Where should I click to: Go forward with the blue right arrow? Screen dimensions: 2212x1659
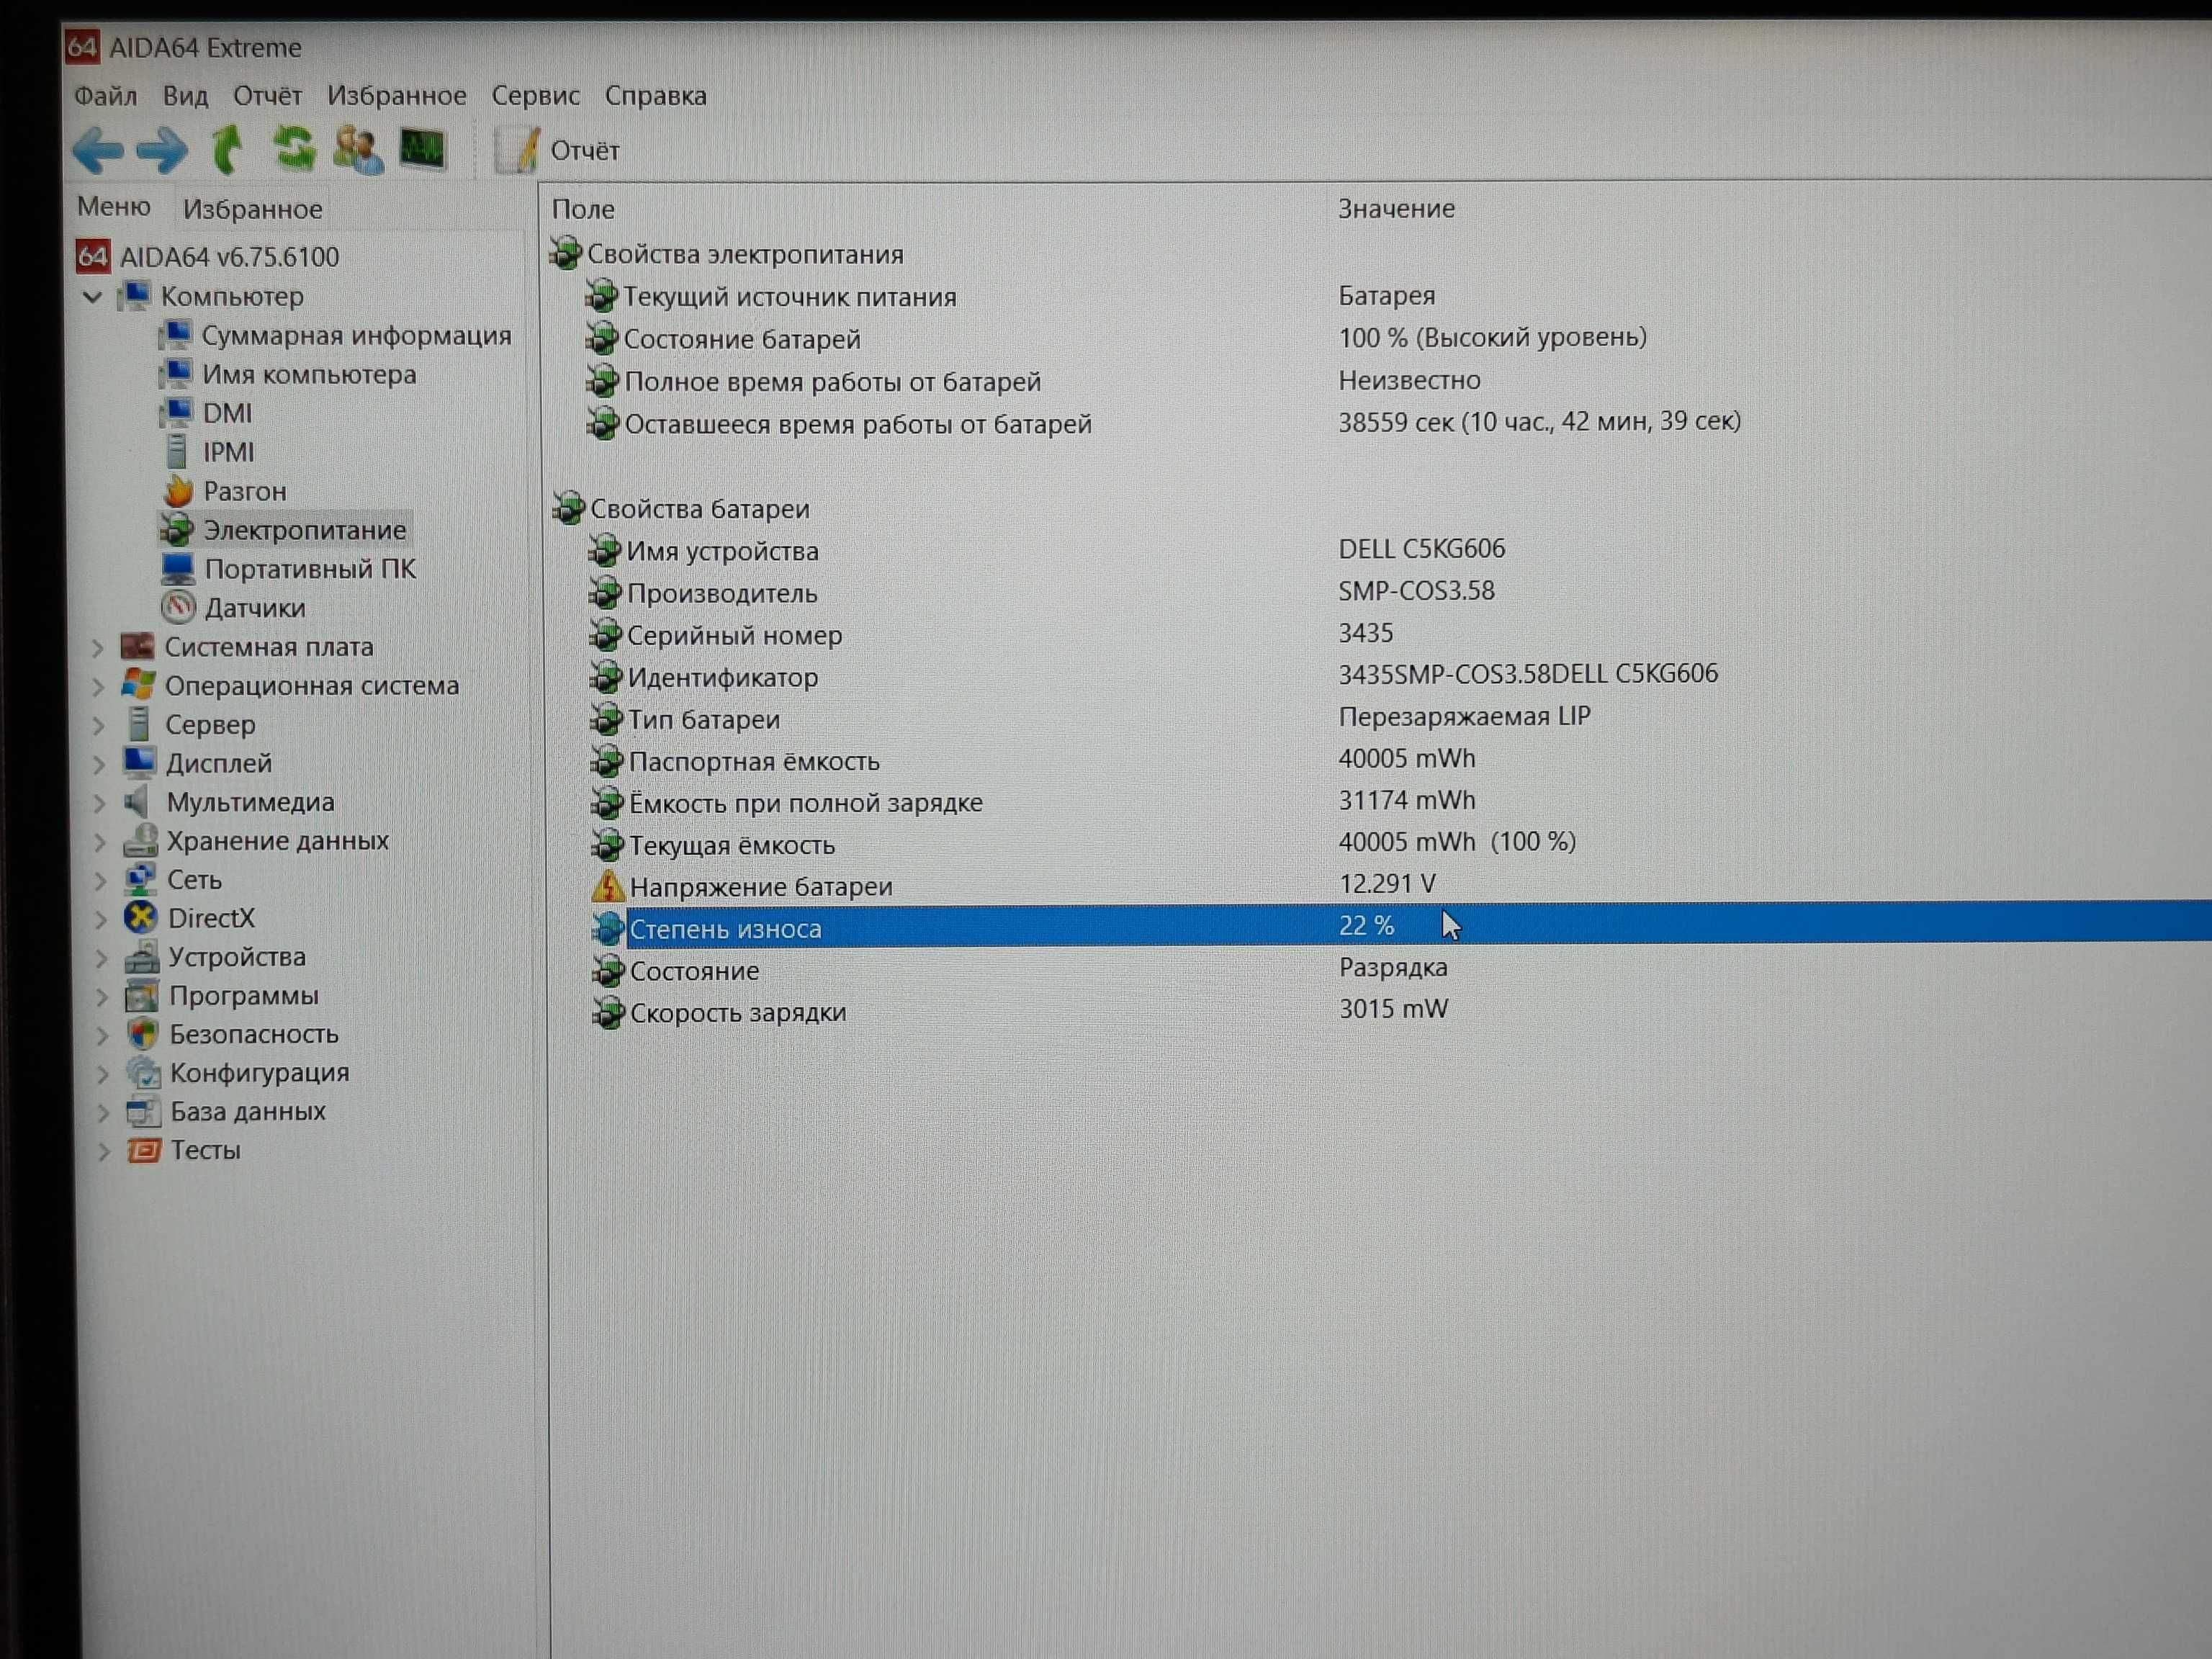pos(161,151)
